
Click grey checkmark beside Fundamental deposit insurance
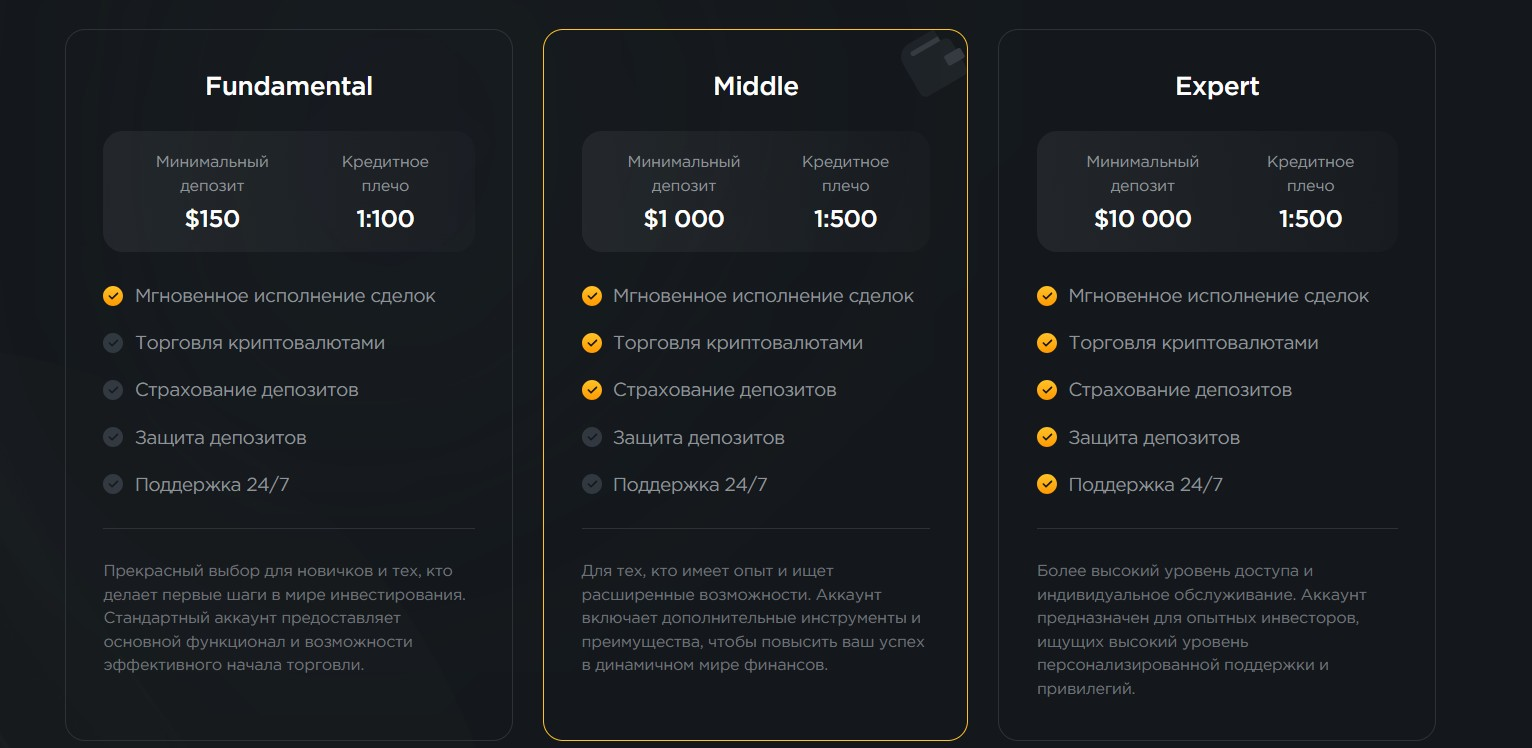point(113,390)
